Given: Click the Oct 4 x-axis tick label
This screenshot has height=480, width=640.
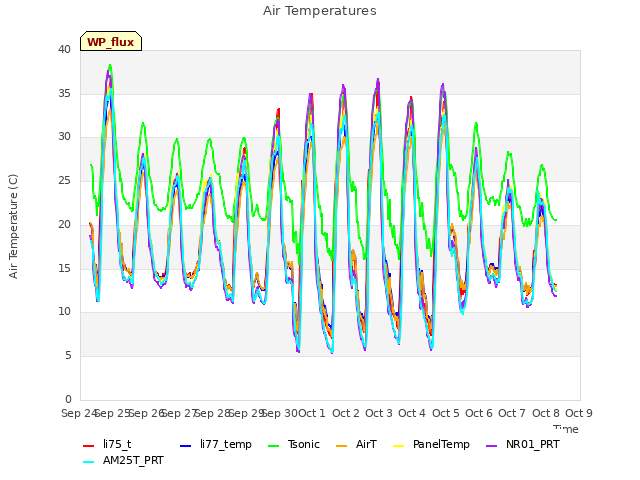Looking at the screenshot, I should click(x=412, y=413).
